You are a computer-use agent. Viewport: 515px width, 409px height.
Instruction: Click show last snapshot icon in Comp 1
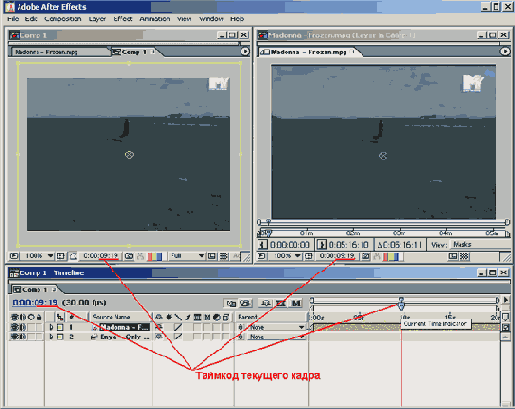(x=140, y=256)
